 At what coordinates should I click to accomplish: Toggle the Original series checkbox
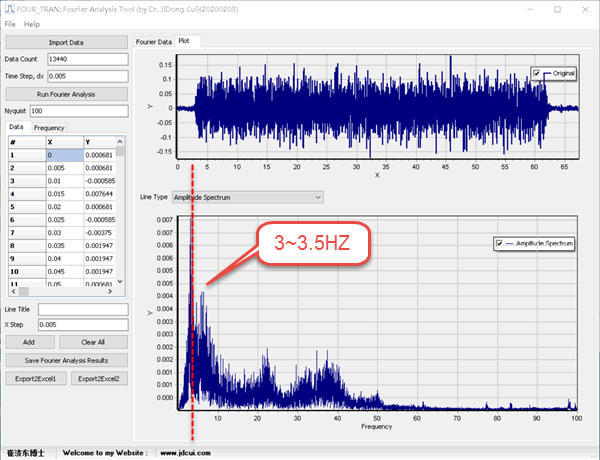537,73
